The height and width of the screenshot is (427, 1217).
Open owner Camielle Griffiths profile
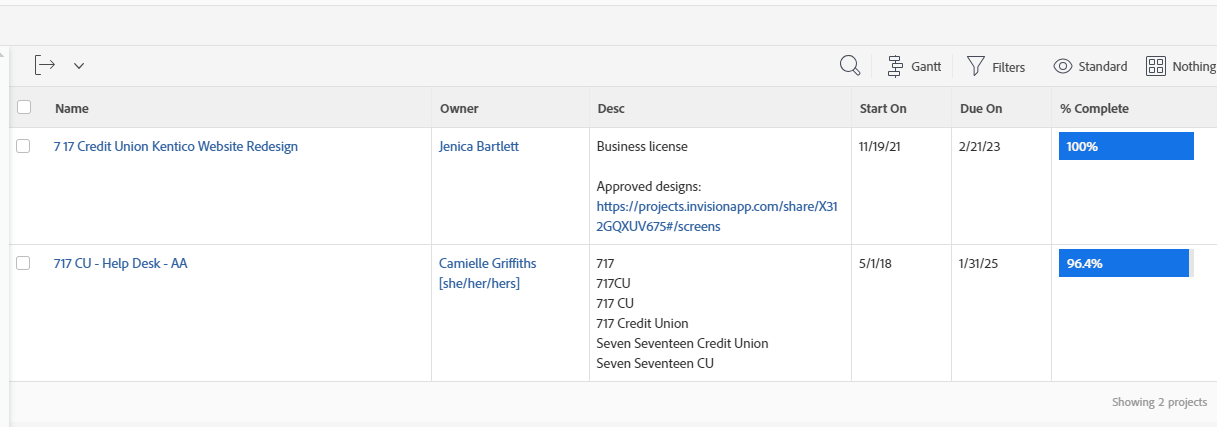(487, 273)
